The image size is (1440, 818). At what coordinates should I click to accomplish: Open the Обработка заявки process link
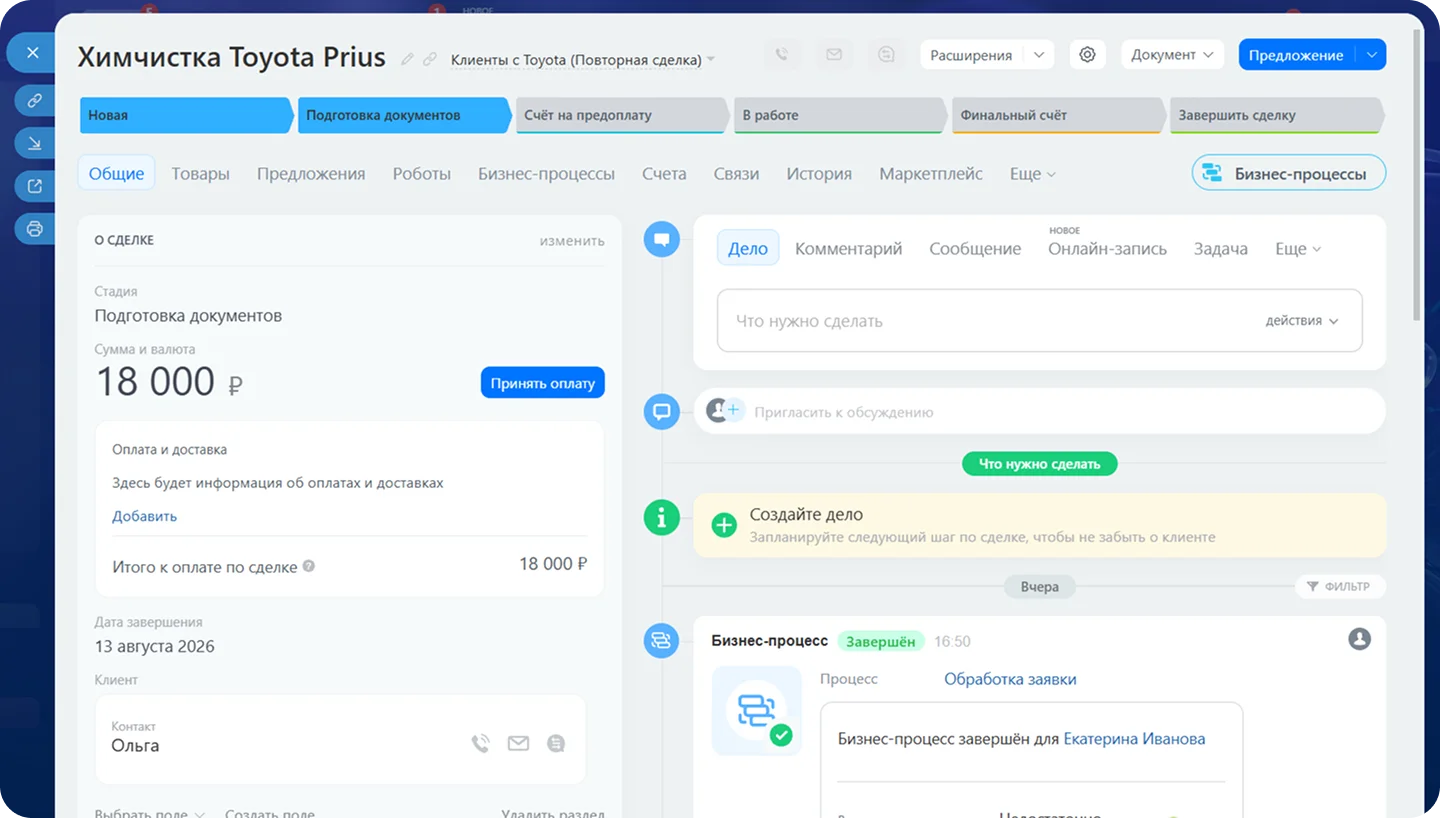pos(1010,679)
